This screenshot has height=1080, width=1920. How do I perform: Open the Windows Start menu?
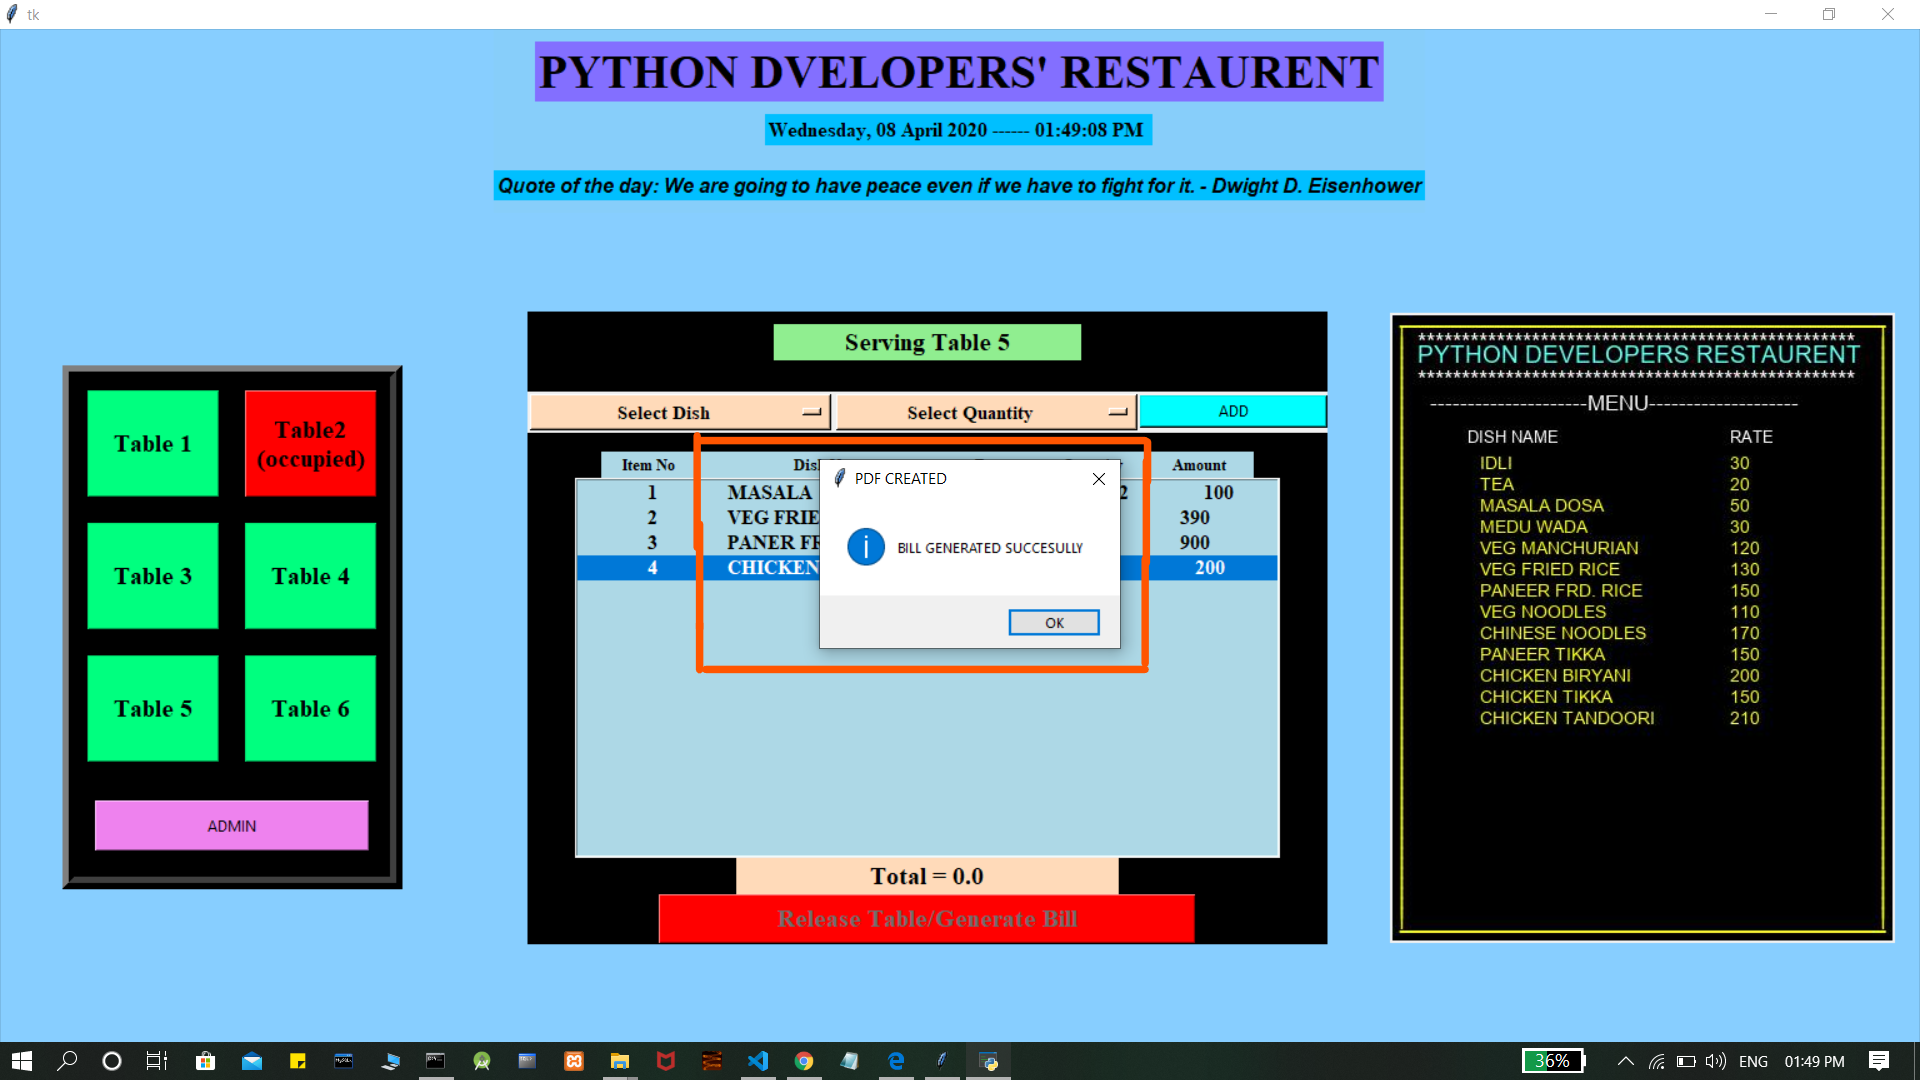20,1062
